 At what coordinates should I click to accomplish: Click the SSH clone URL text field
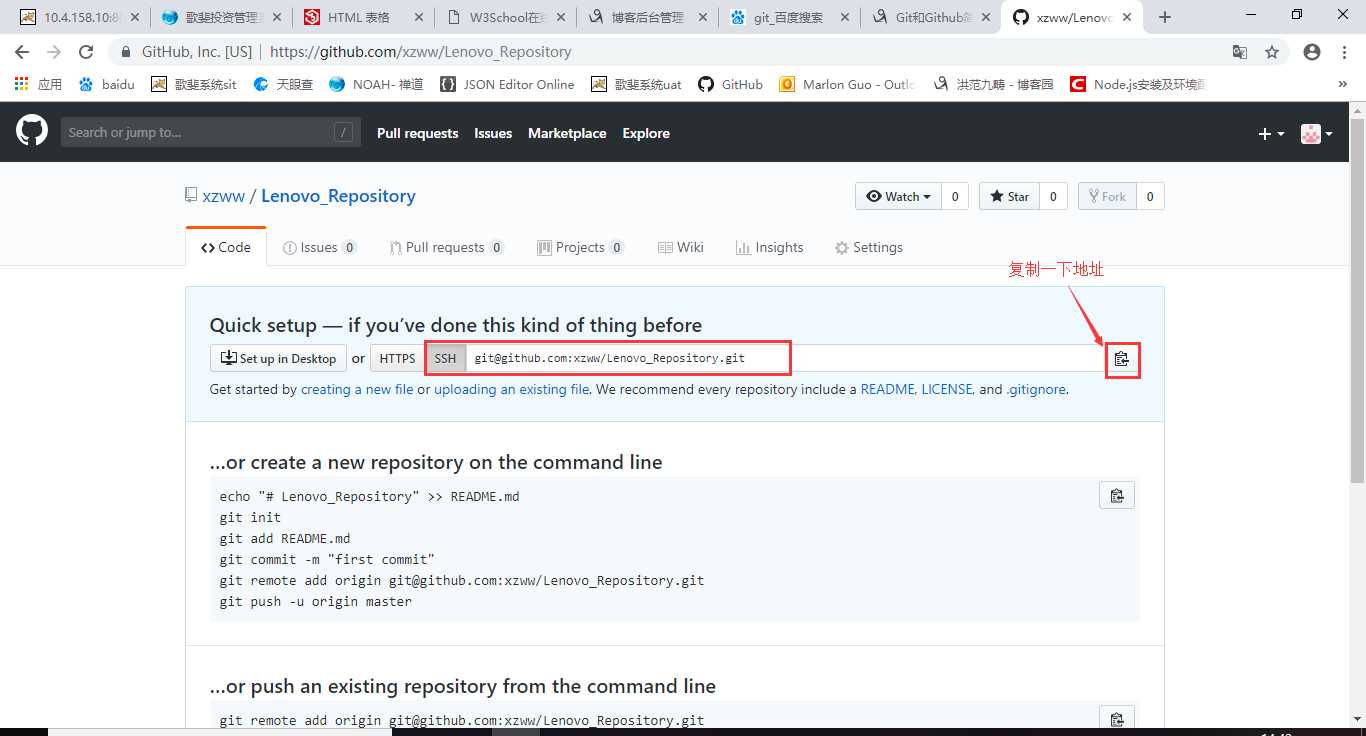pos(785,358)
